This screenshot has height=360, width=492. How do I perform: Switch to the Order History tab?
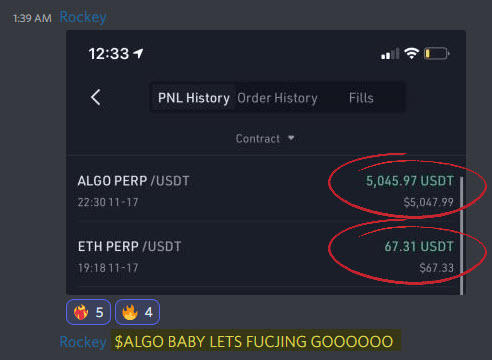pyautogui.click(x=277, y=98)
